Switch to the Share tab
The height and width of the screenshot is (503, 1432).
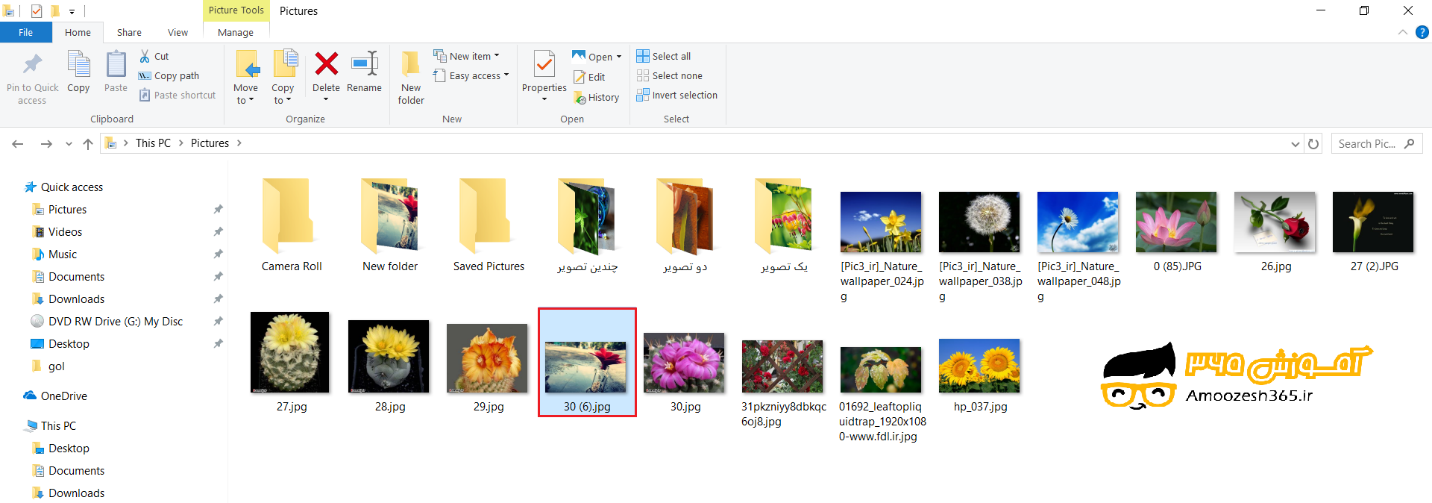[129, 33]
